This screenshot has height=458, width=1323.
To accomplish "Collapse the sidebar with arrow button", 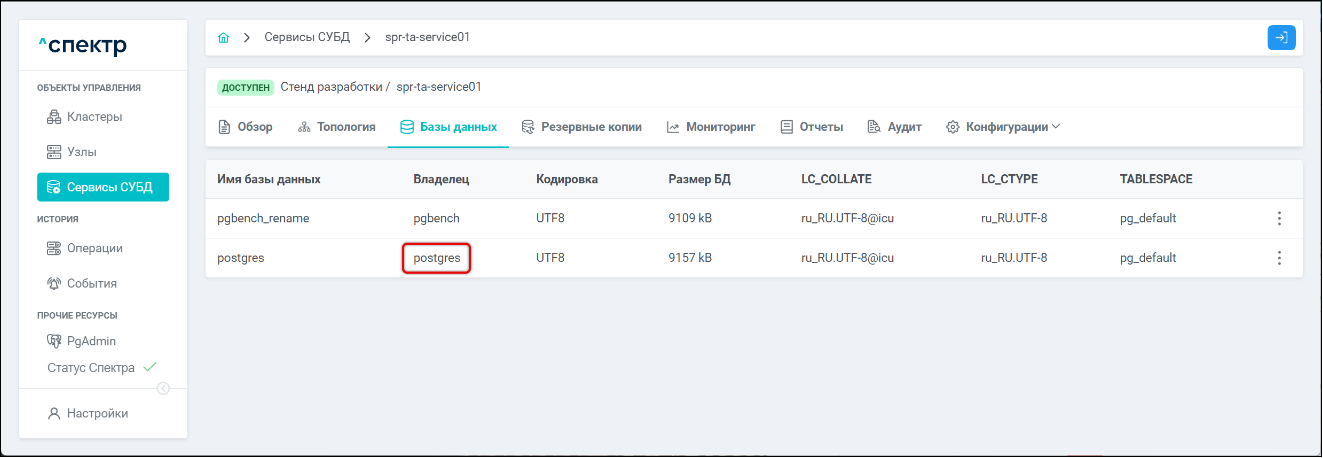I will pos(163,389).
